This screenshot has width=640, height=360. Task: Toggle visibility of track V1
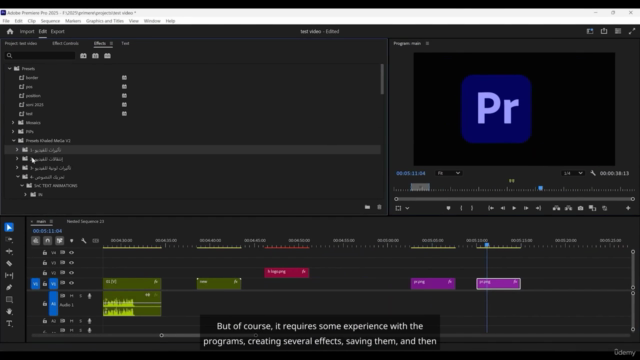(71, 283)
